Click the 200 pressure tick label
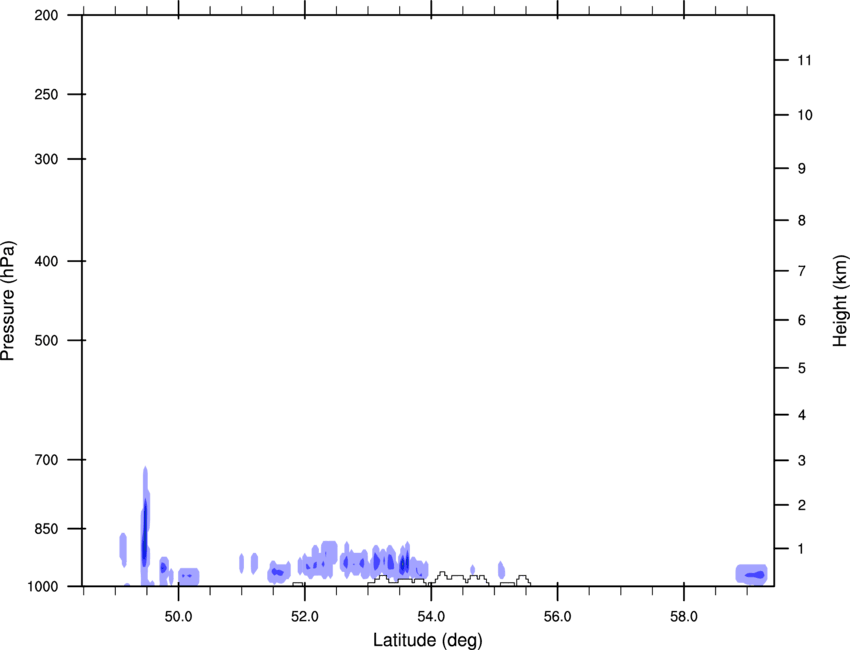 tap(47, 15)
